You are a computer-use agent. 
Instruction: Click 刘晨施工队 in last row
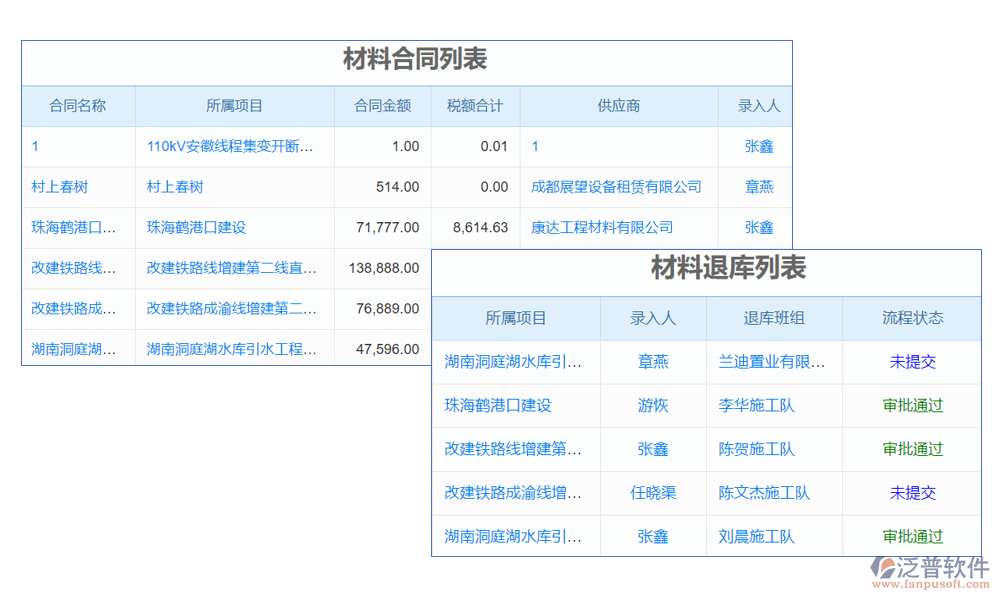coord(756,537)
